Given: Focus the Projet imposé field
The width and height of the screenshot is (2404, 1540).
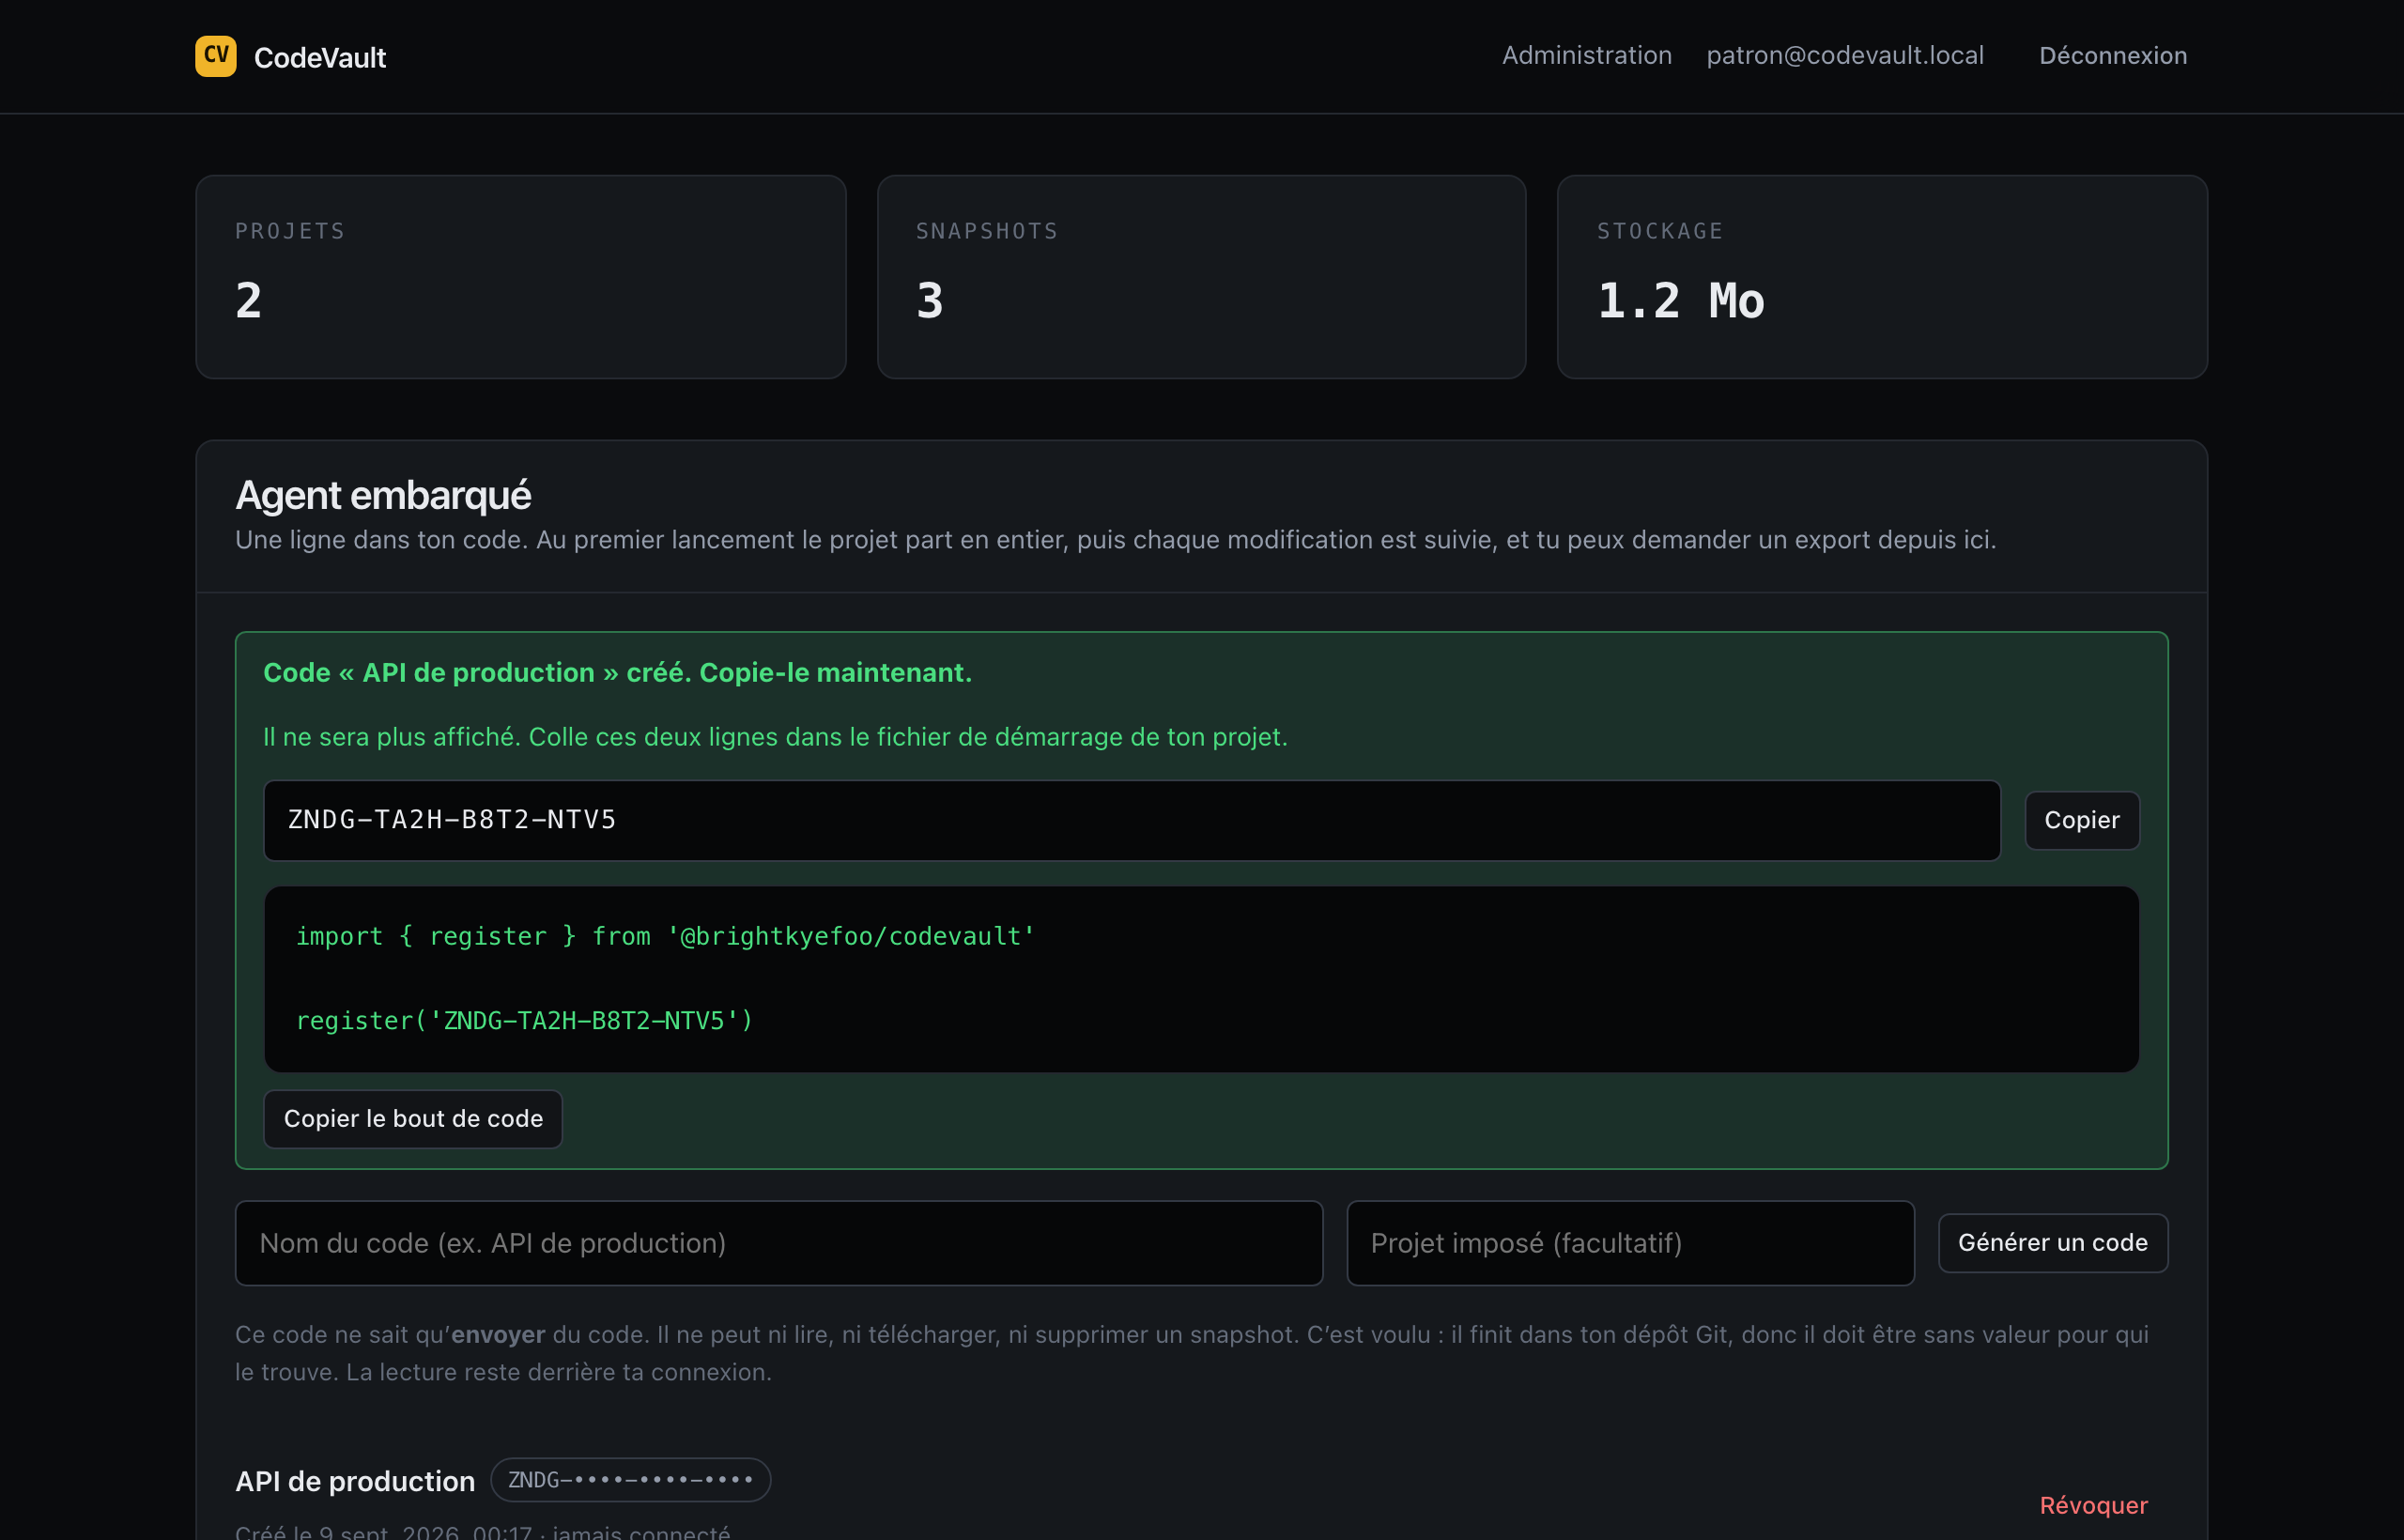Looking at the screenshot, I should pos(1629,1242).
